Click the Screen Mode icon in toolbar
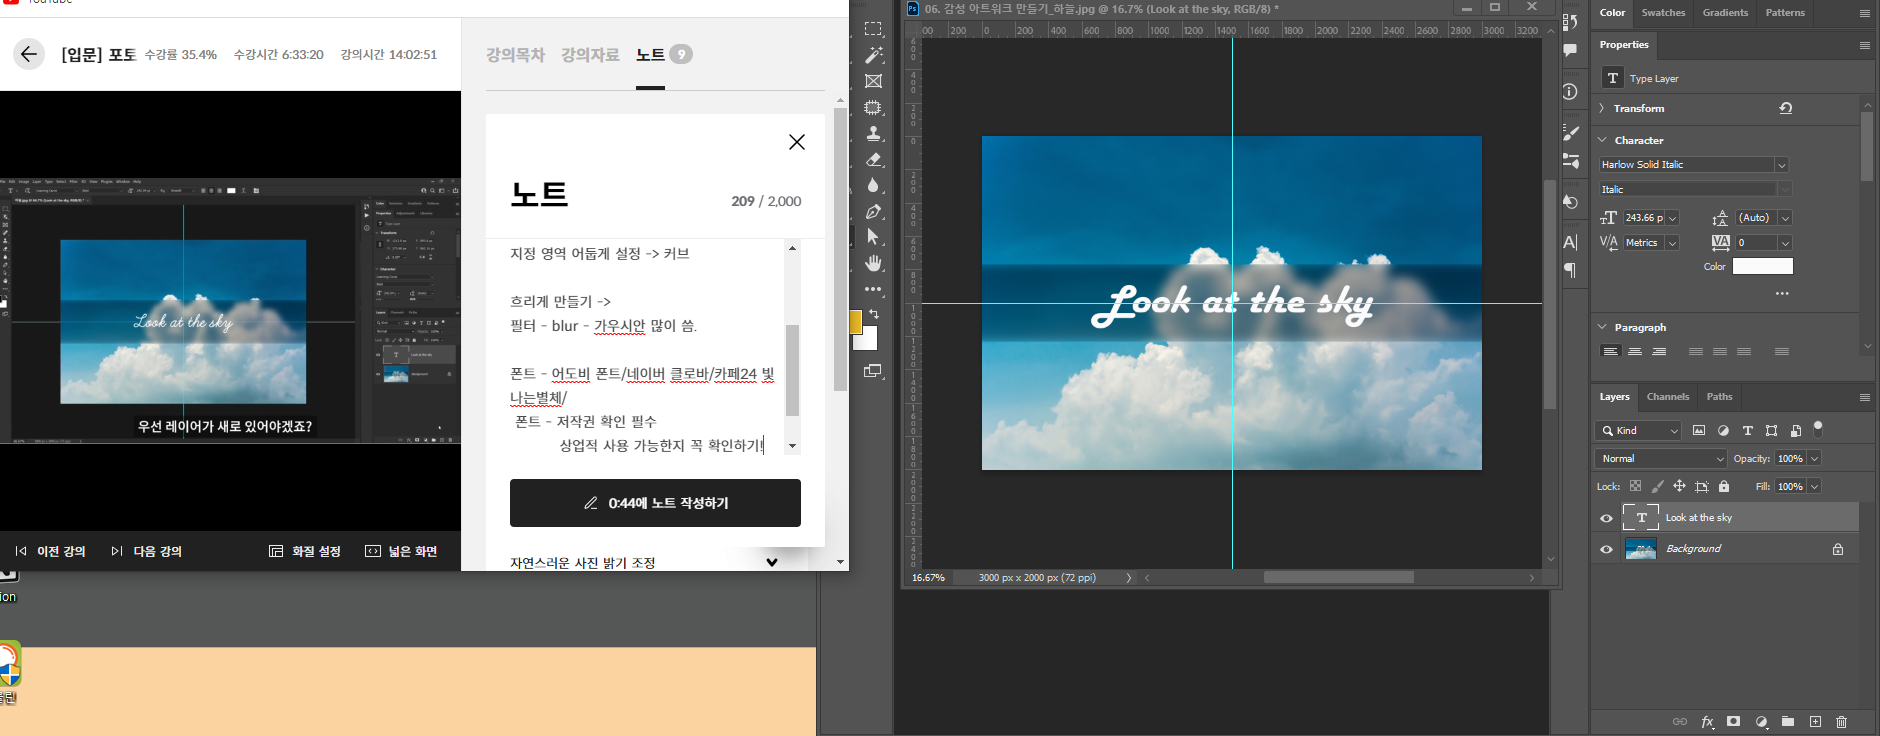The width and height of the screenshot is (1880, 736). tap(873, 371)
